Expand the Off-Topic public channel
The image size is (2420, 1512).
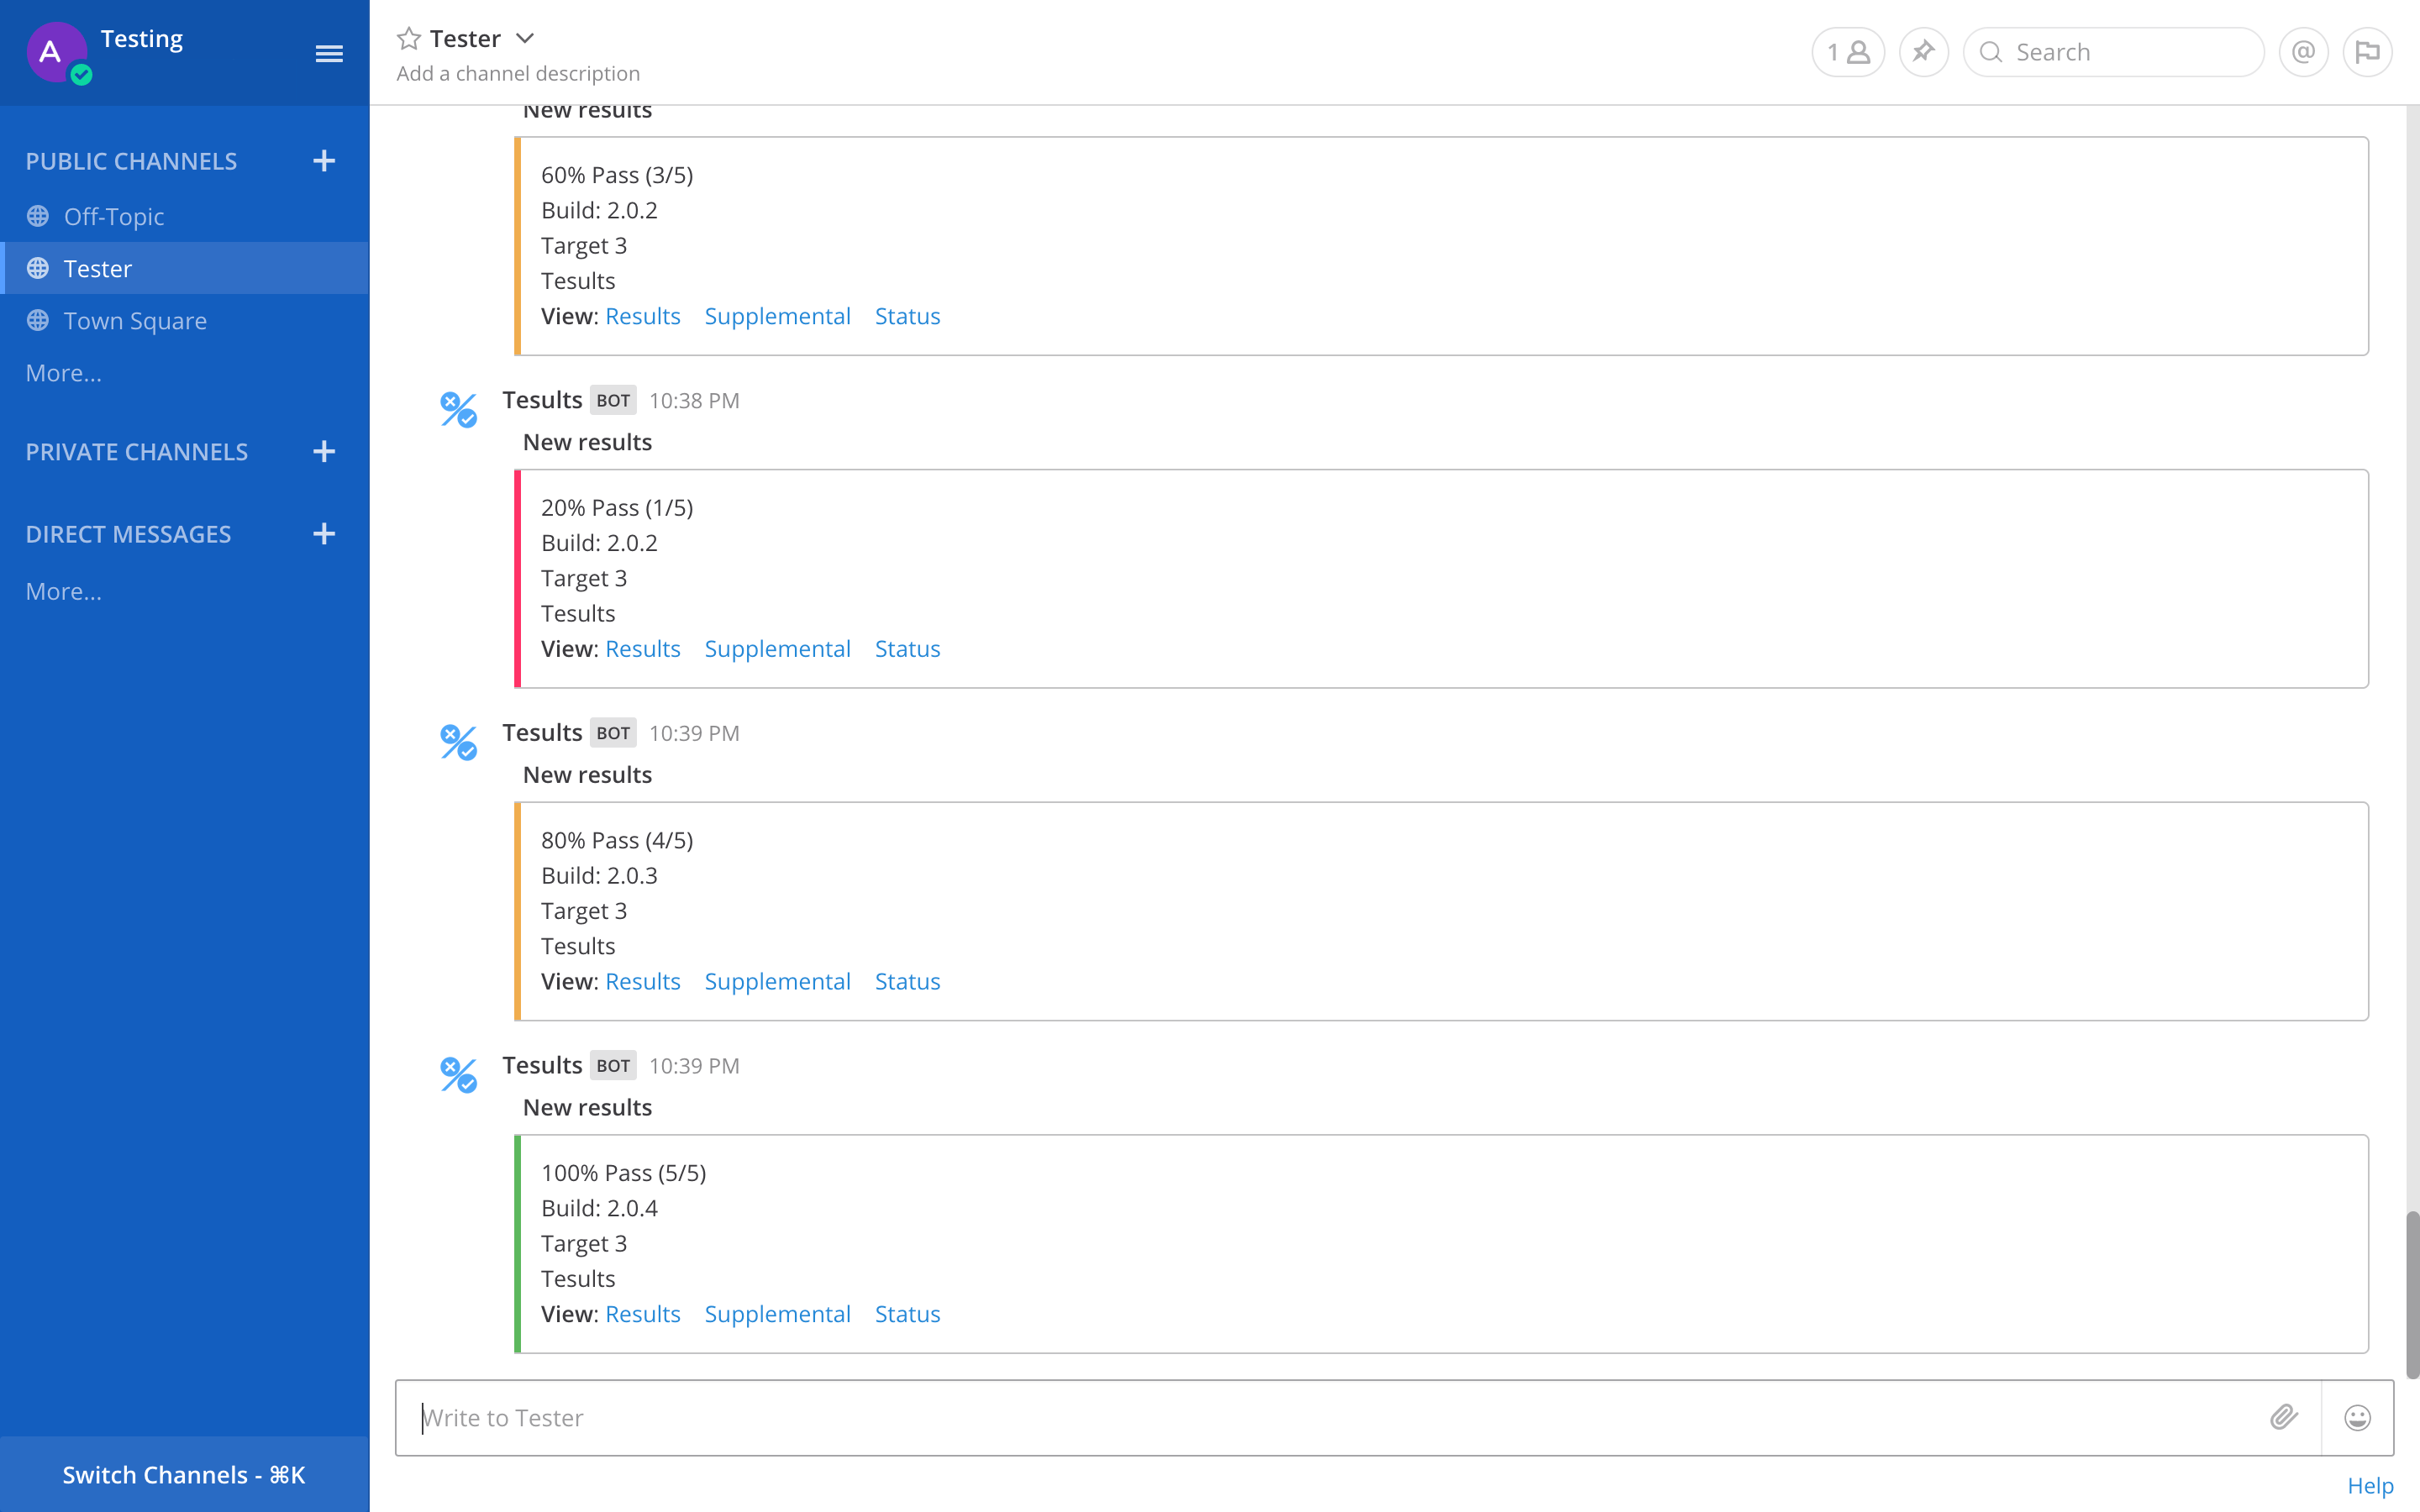click(112, 214)
